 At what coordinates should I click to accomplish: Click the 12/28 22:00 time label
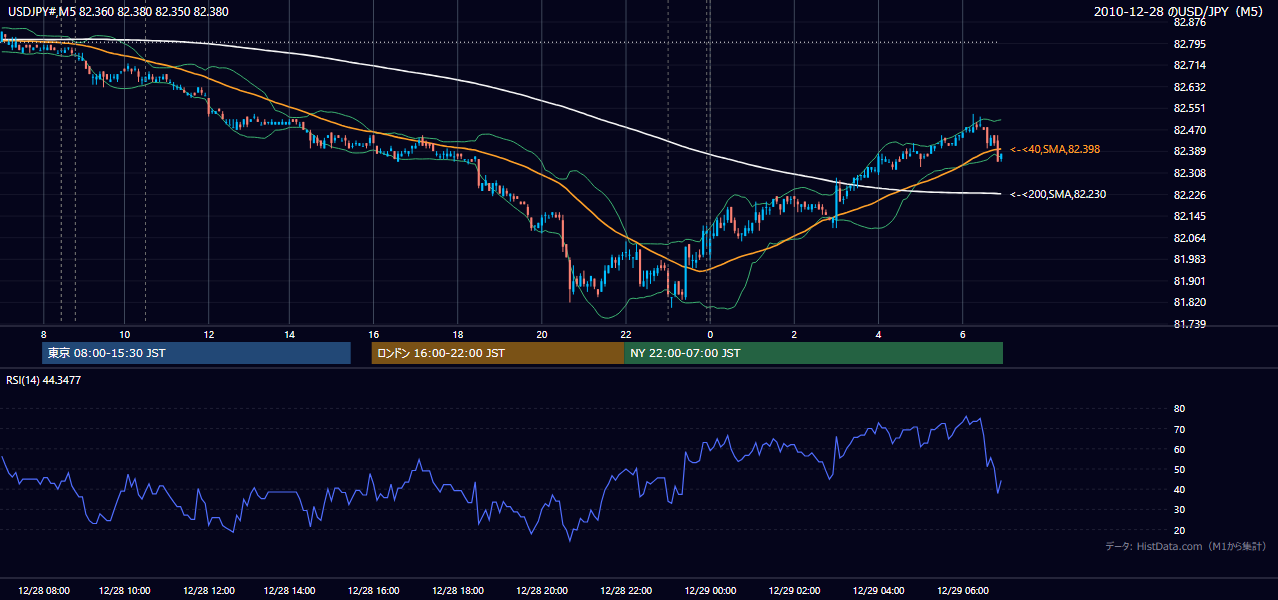pos(627,591)
